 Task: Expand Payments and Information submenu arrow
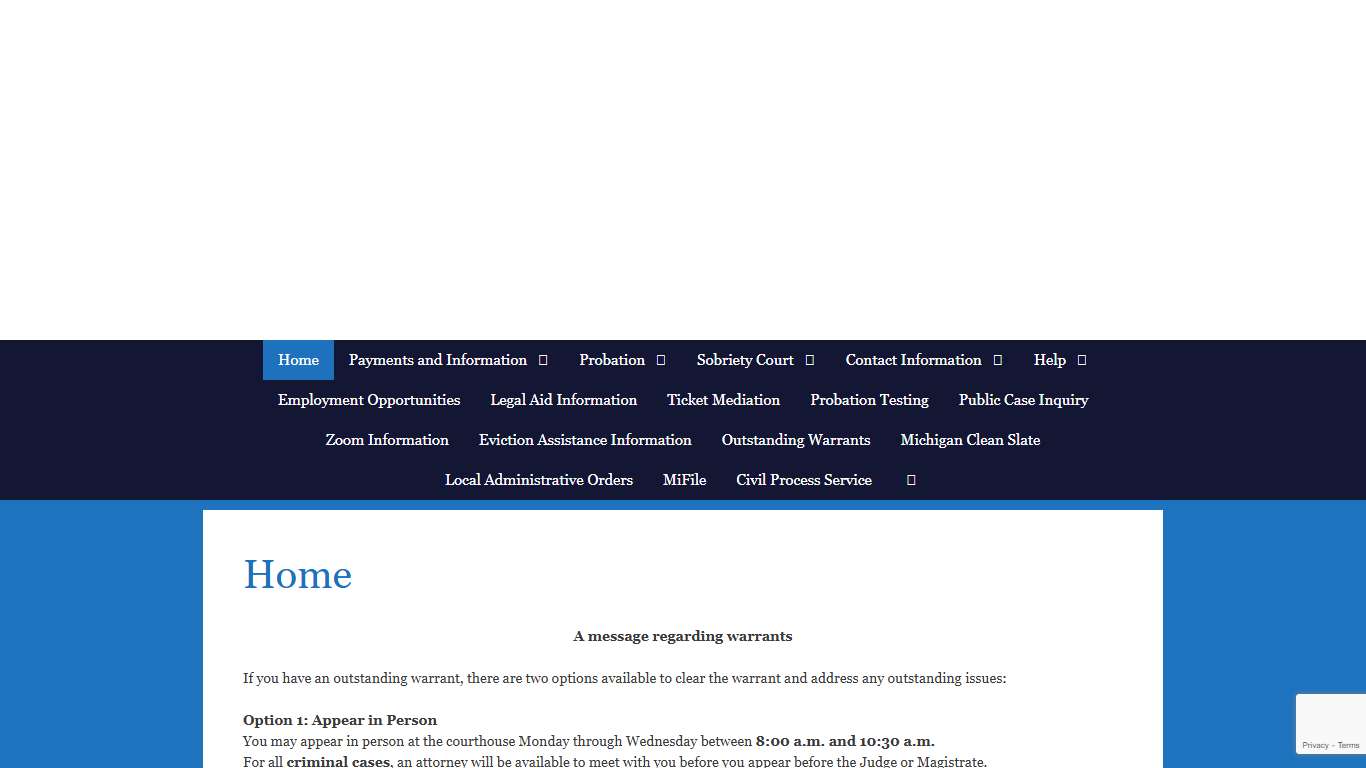tap(543, 360)
